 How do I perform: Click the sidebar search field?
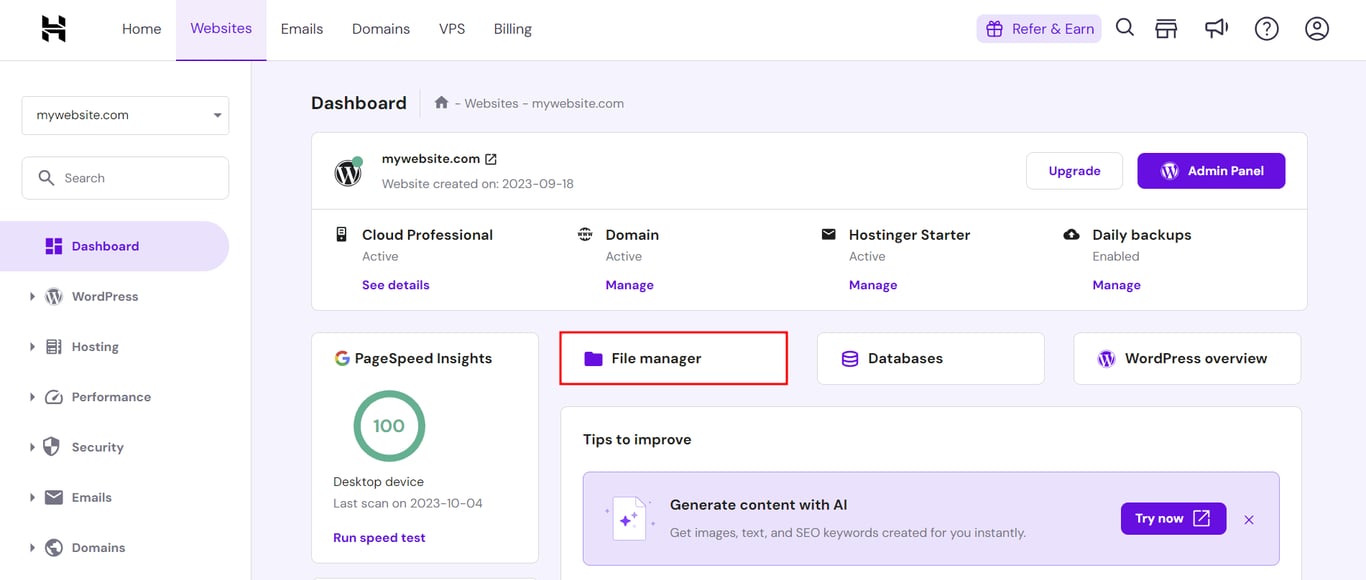[124, 177]
